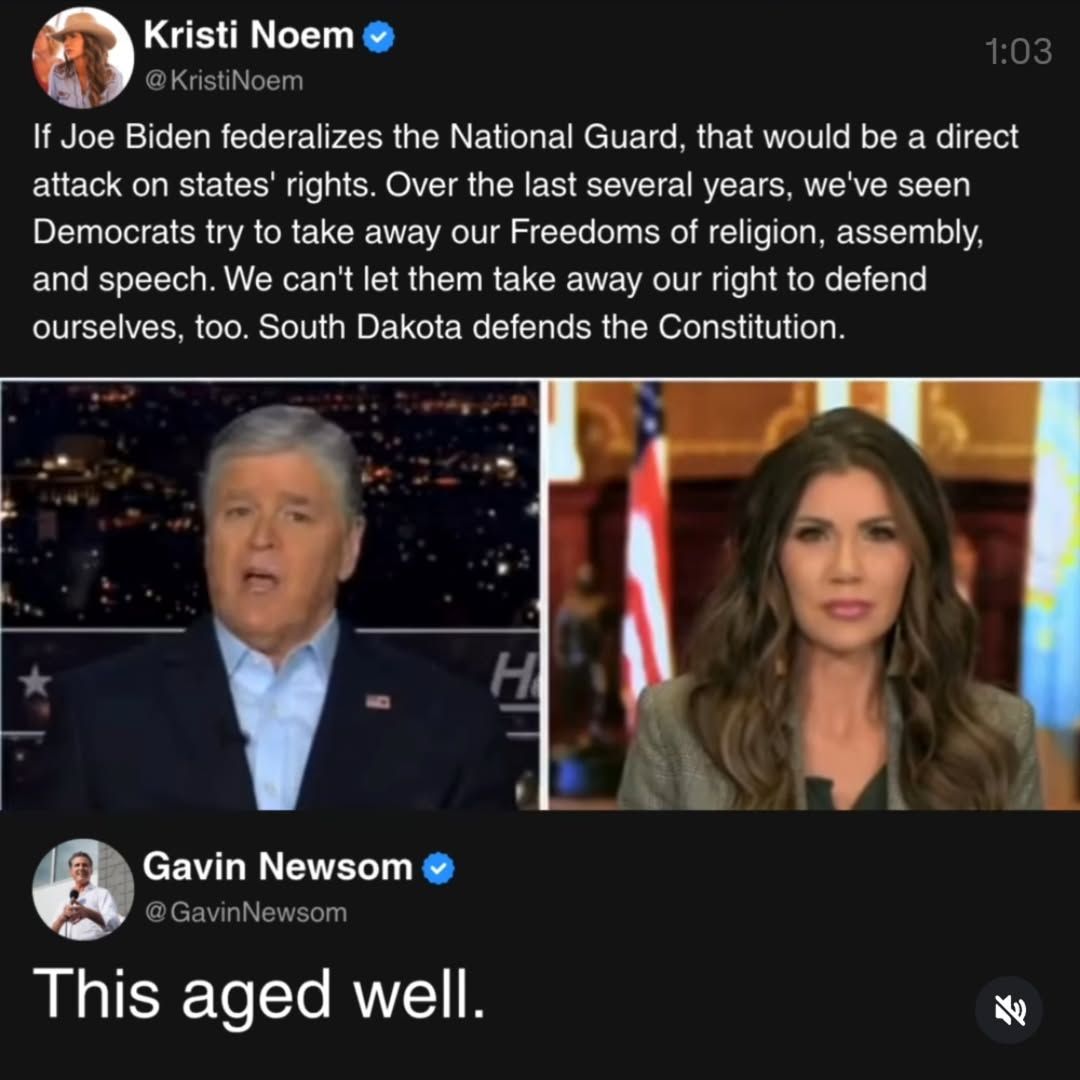This screenshot has width=1080, height=1080.
Task: Click the 1:03 video time indicator
Action: (x=1018, y=52)
